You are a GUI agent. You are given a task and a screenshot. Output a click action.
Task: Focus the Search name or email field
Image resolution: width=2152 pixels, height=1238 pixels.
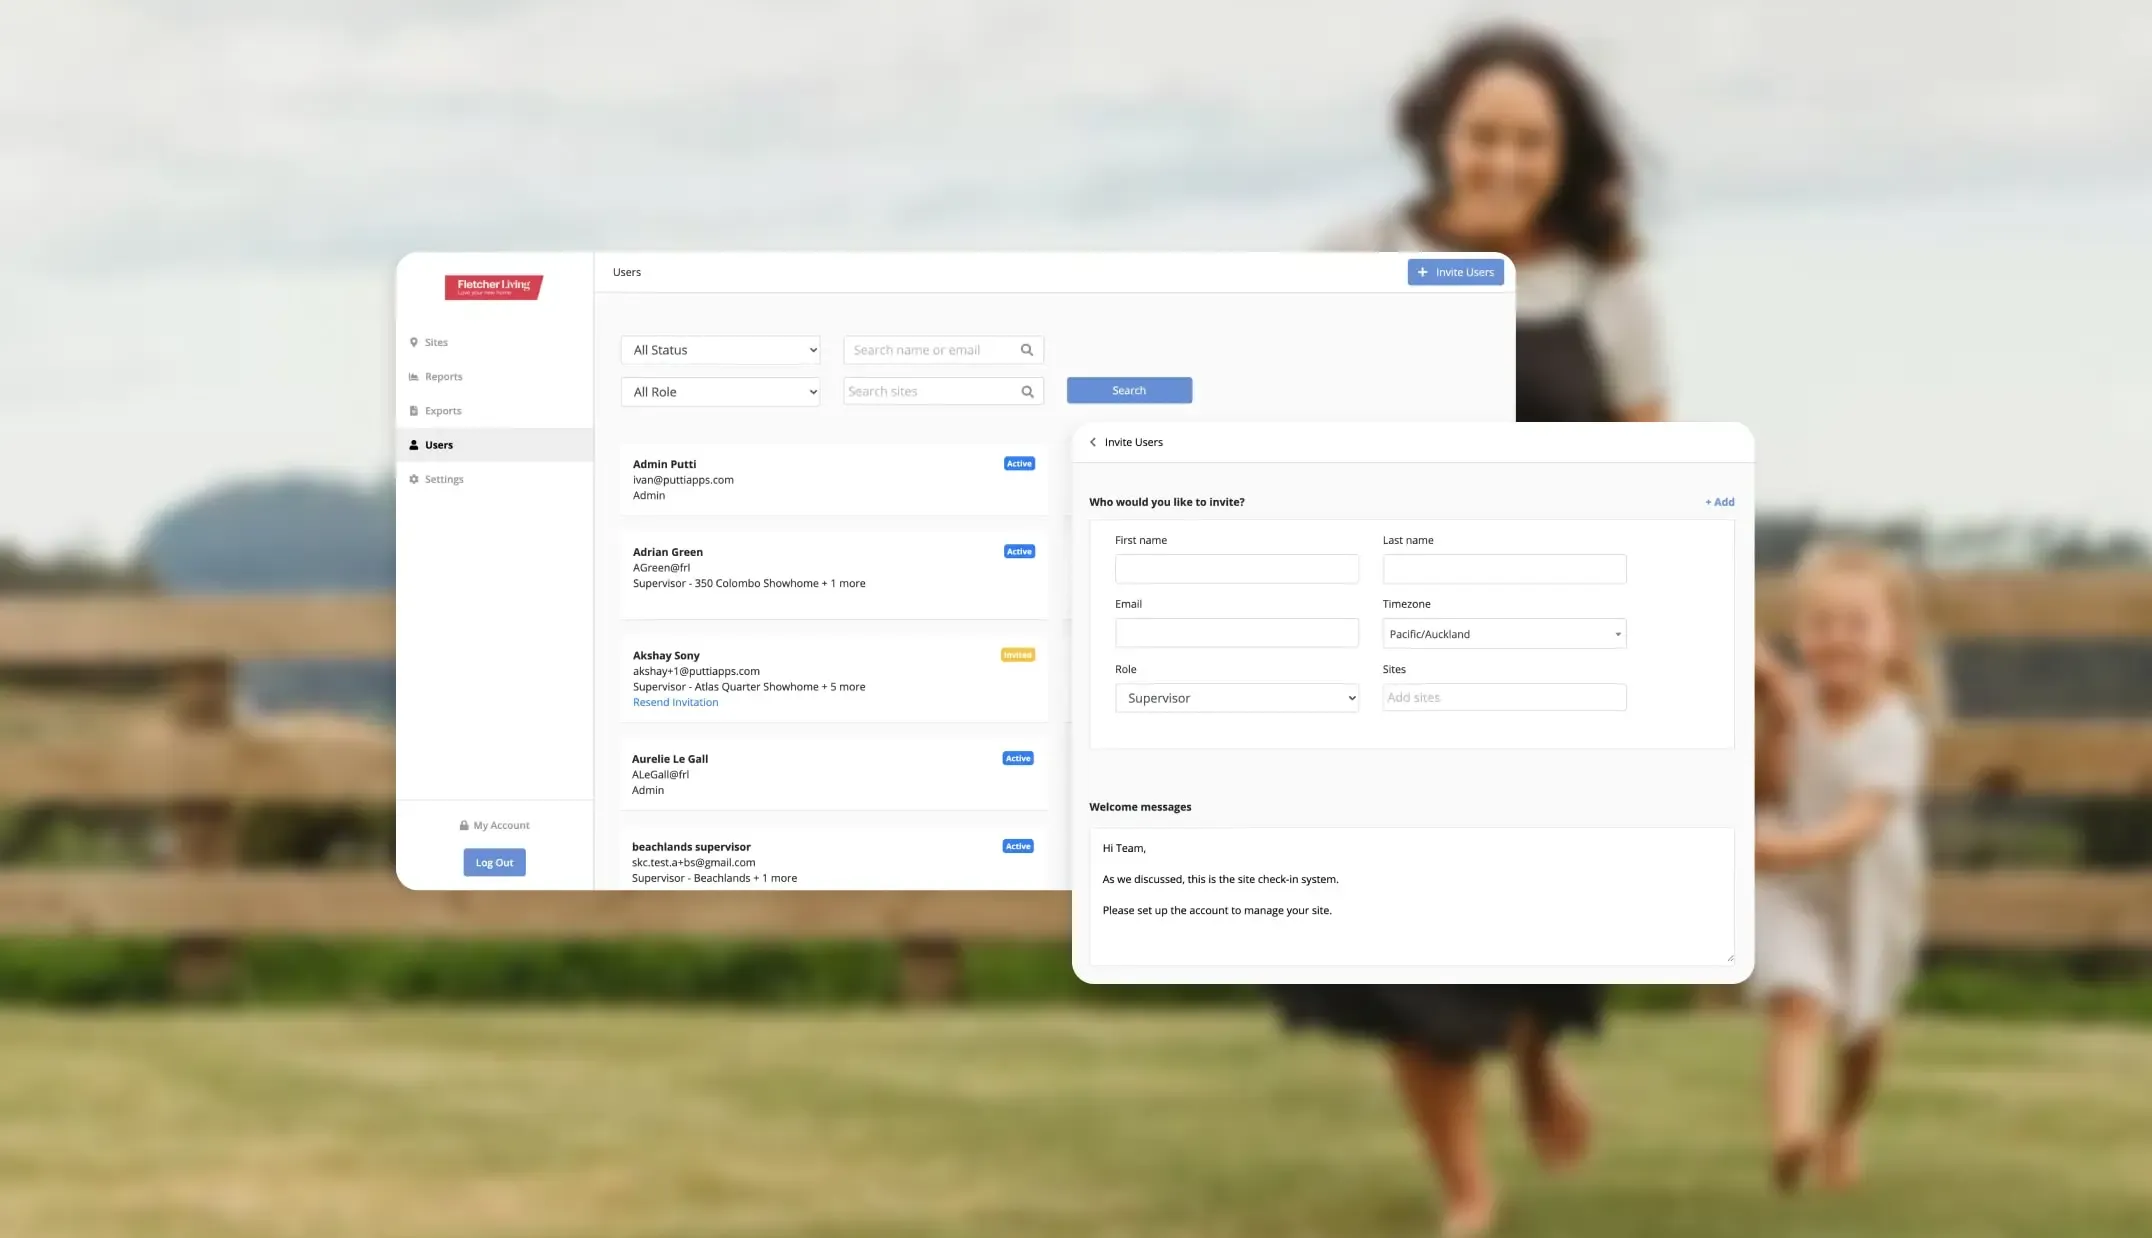(x=943, y=350)
